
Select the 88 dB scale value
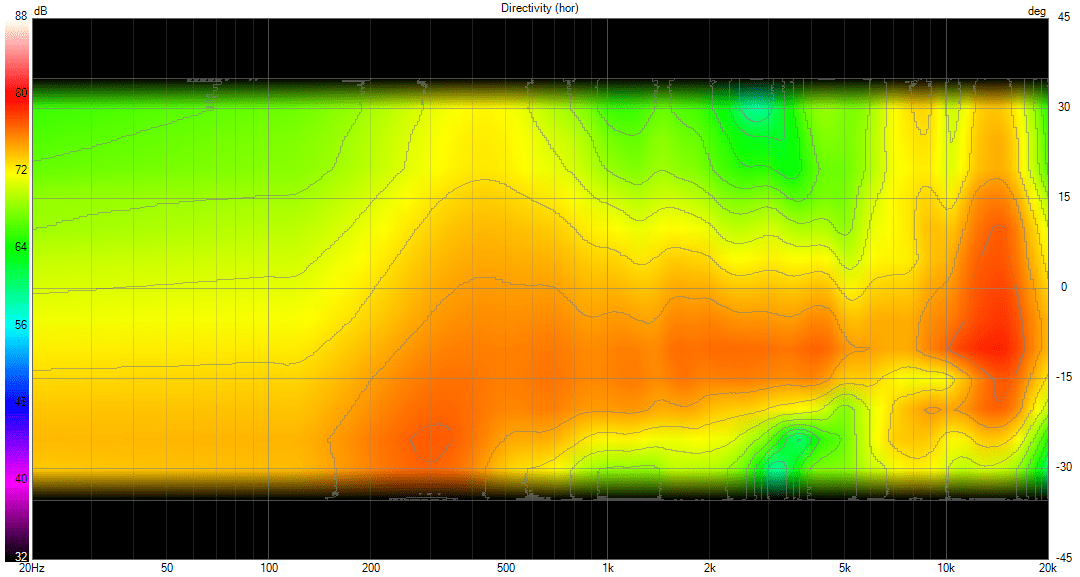click(x=21, y=16)
